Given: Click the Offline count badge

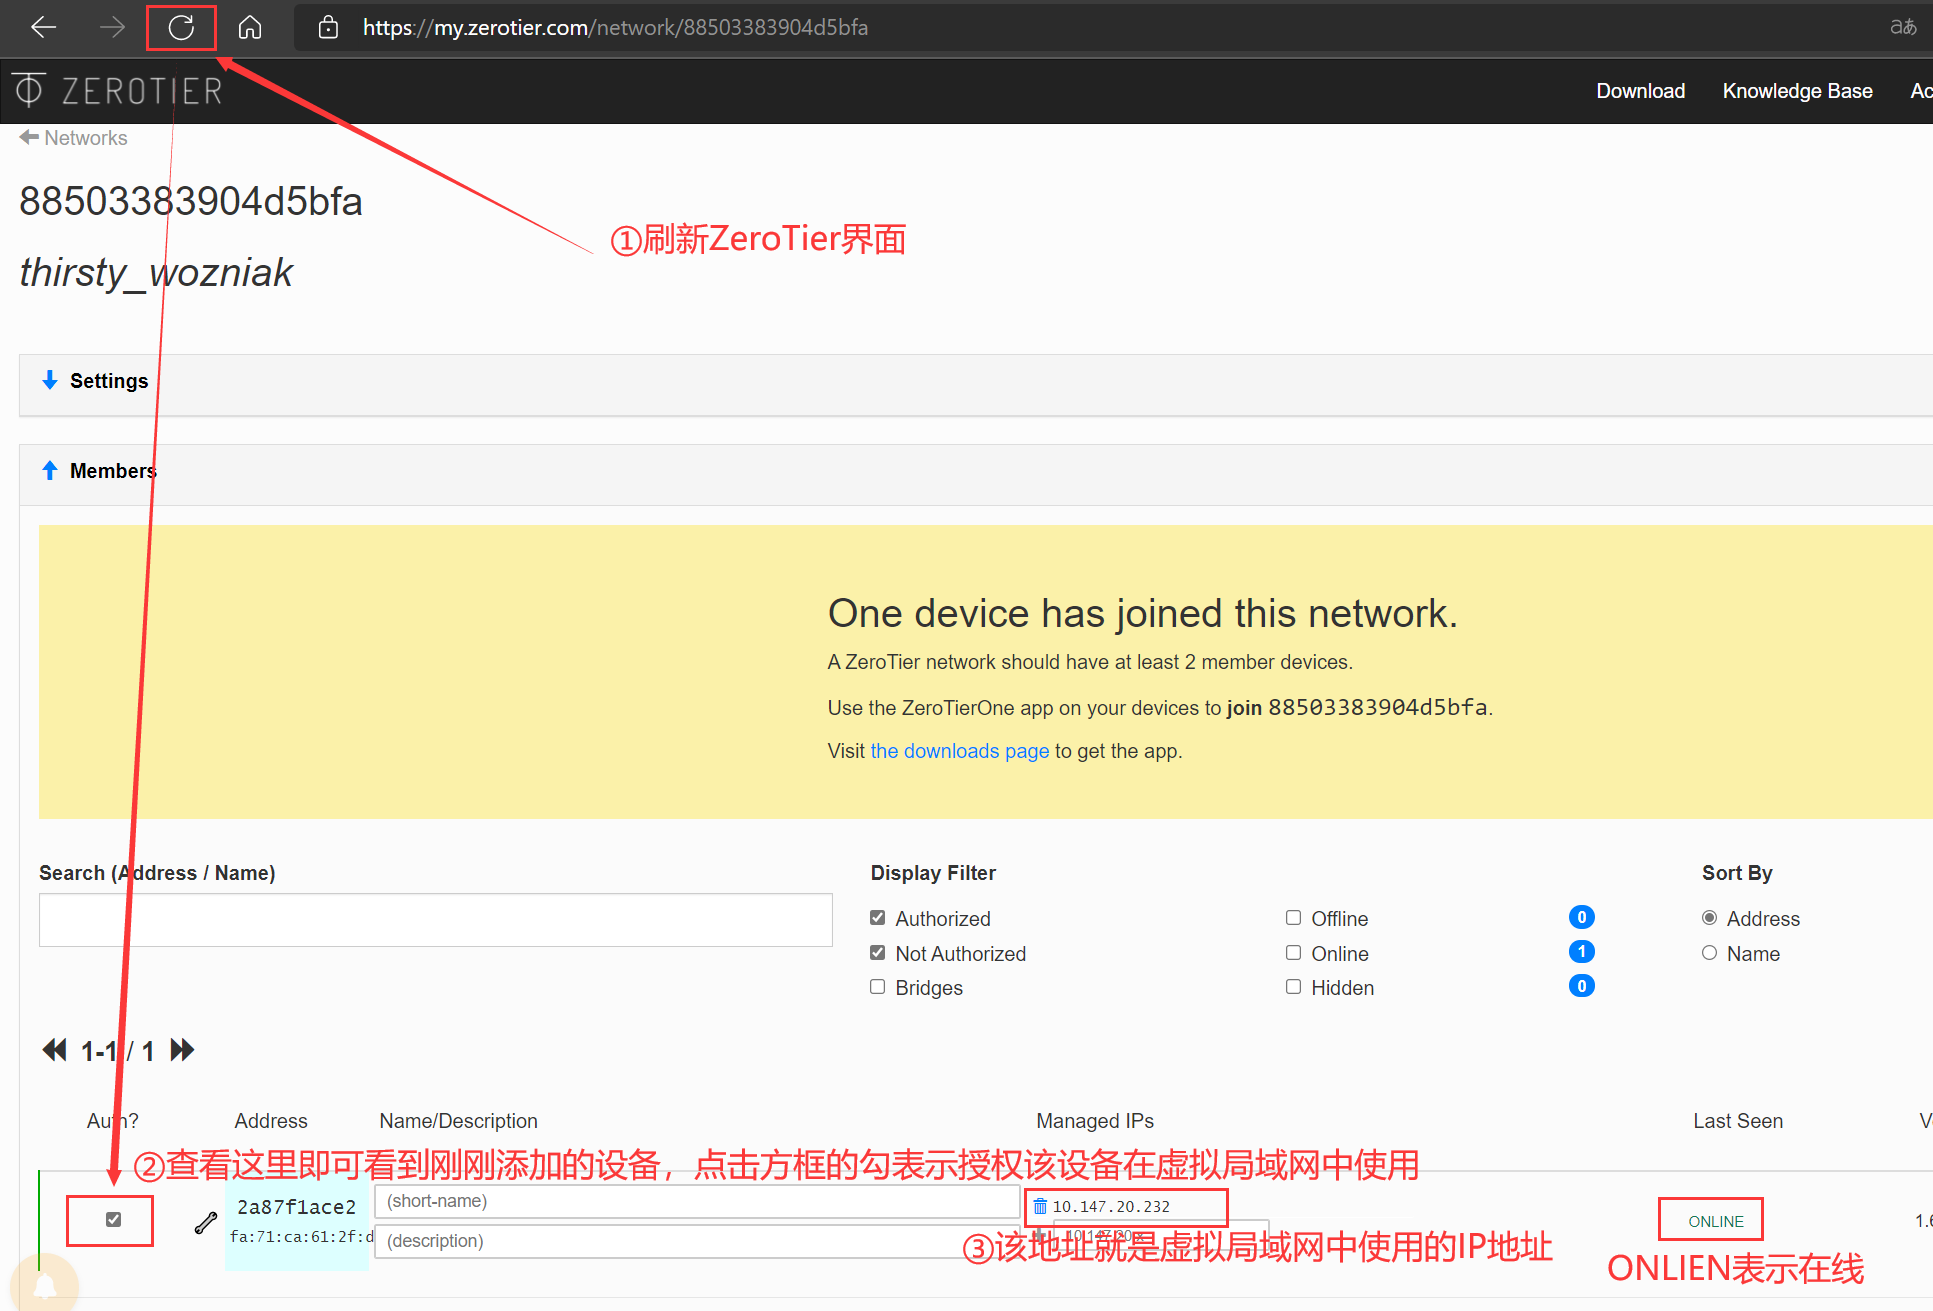Looking at the screenshot, I should pyautogui.click(x=1581, y=917).
